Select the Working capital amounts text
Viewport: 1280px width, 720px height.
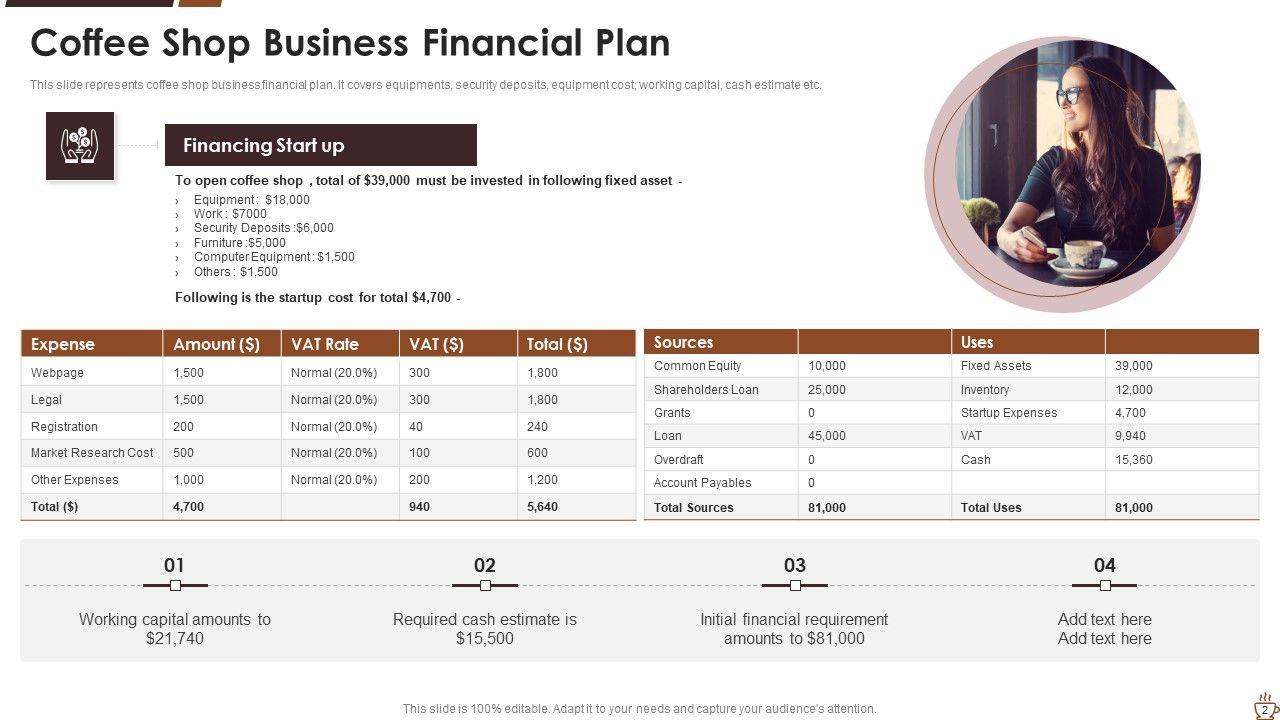tap(175, 629)
